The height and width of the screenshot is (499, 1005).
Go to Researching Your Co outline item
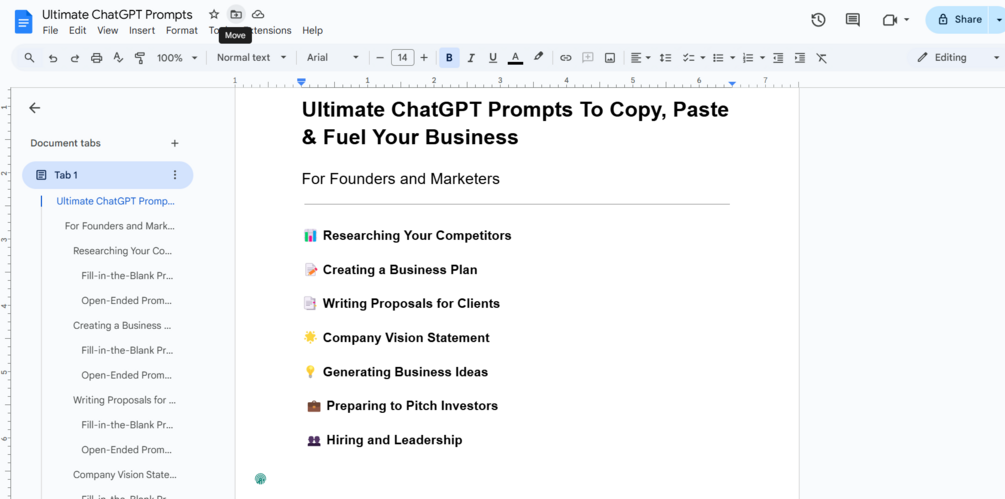click(122, 251)
